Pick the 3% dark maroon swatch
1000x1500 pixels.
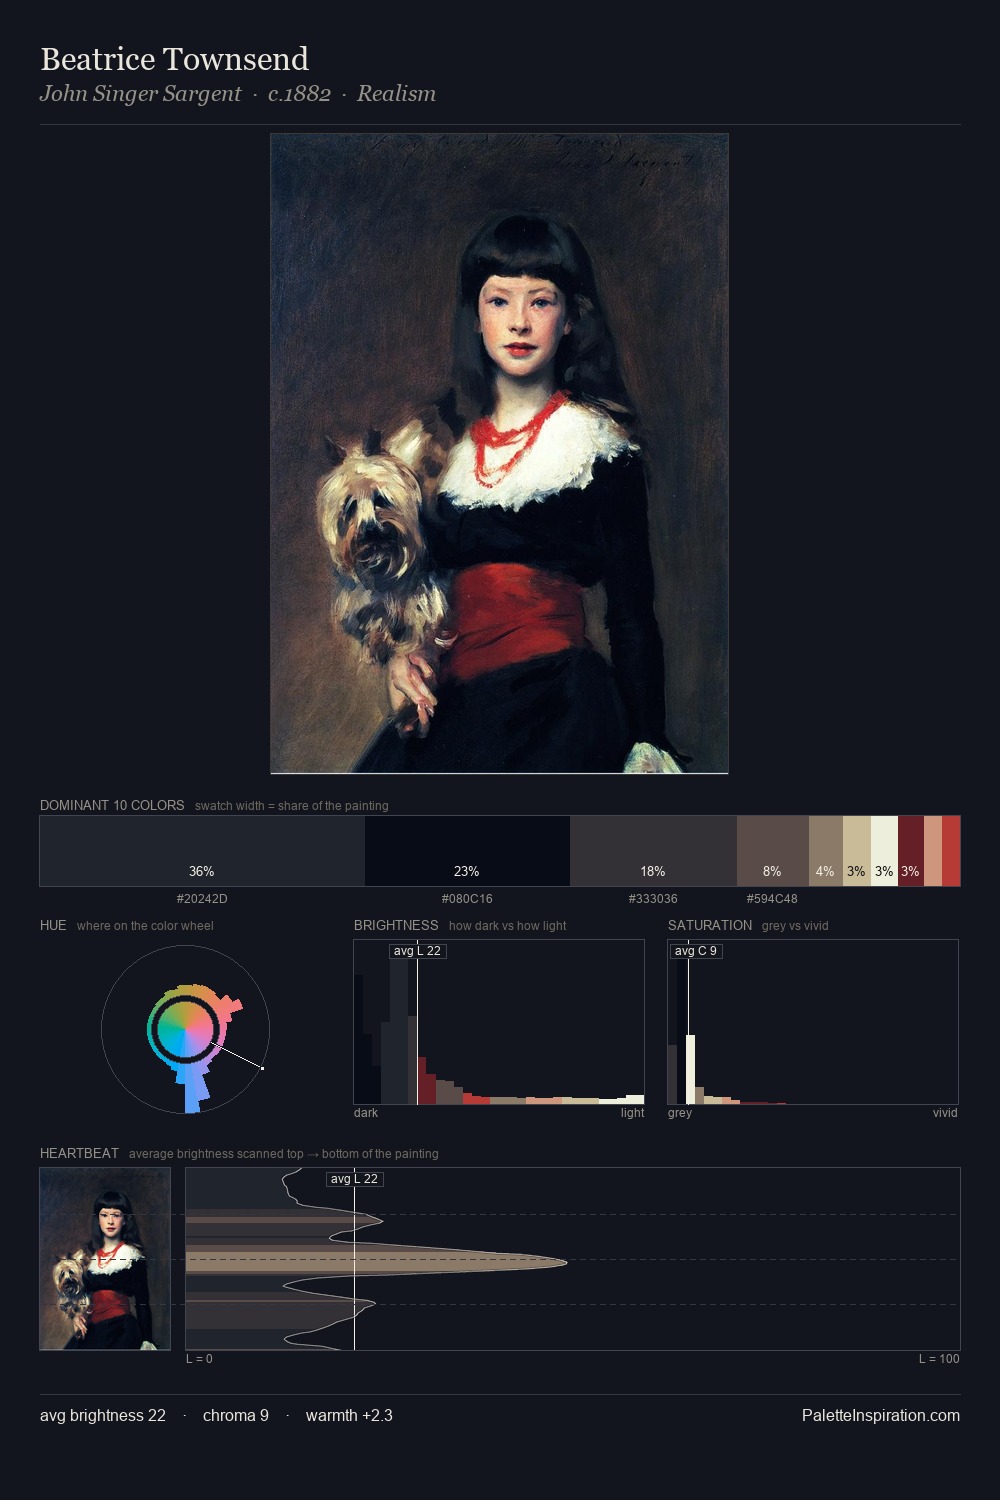911,851
